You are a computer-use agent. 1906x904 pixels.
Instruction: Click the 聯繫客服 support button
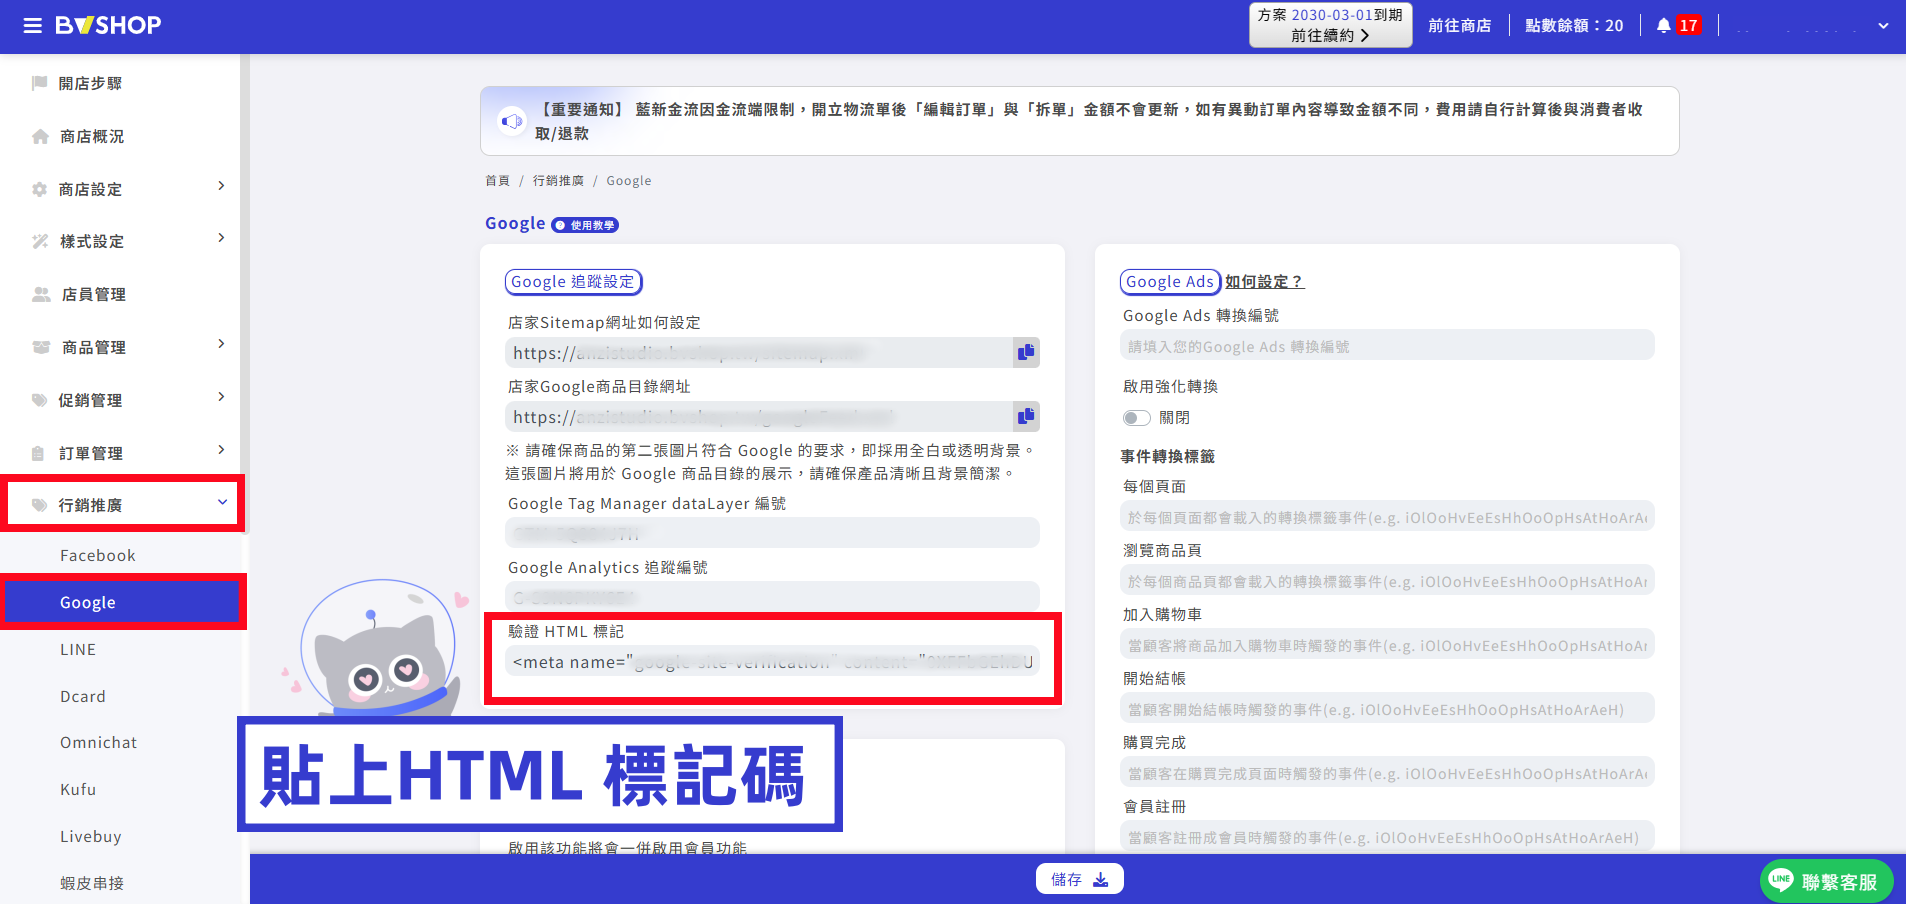point(1826,881)
